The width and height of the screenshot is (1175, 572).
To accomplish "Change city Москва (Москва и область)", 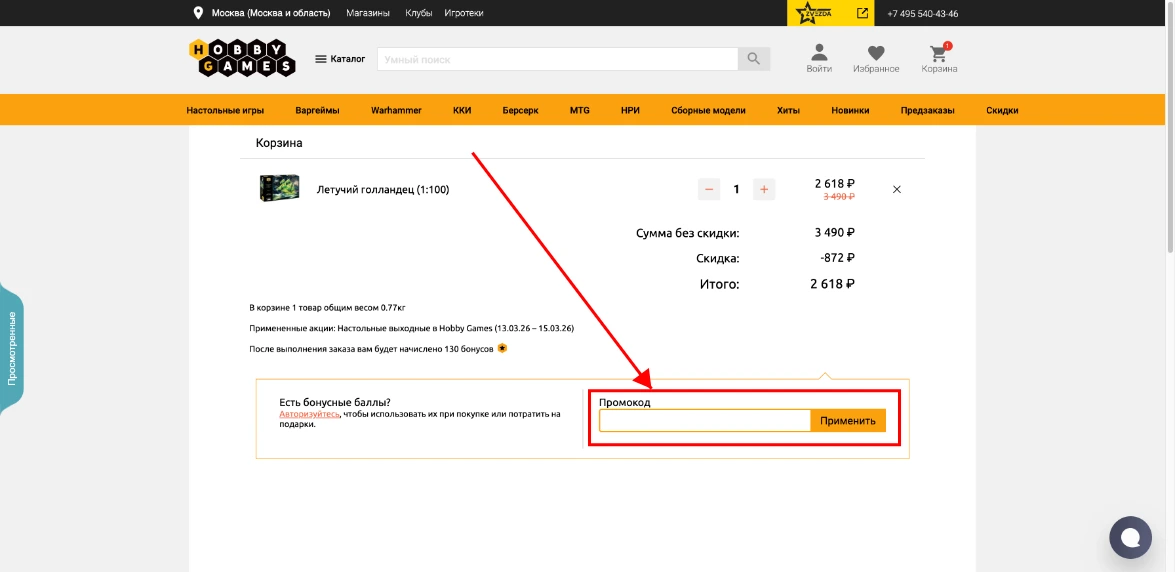I will click(271, 13).
